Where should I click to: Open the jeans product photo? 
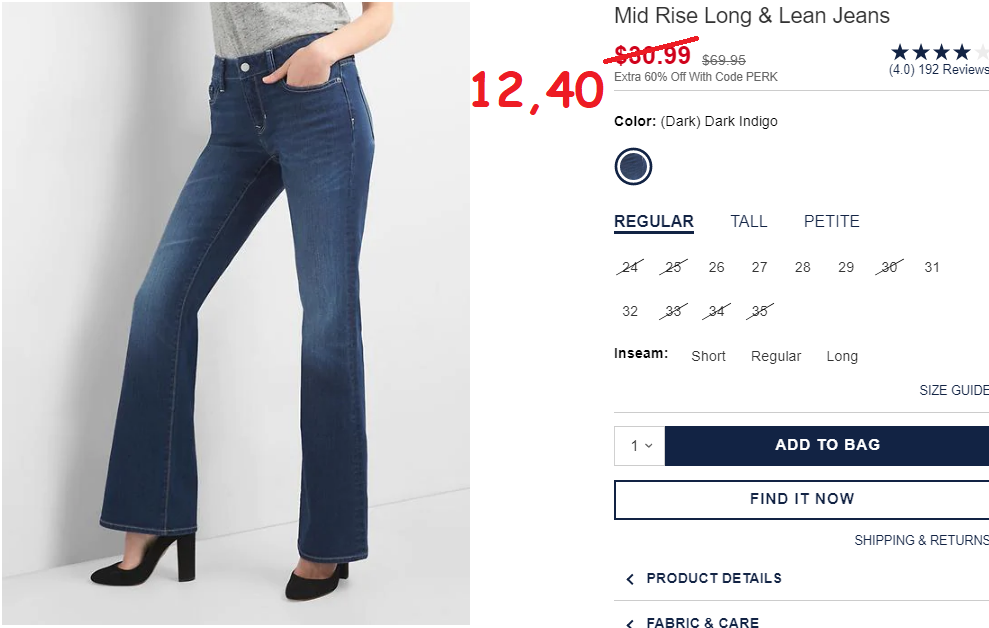(x=236, y=313)
